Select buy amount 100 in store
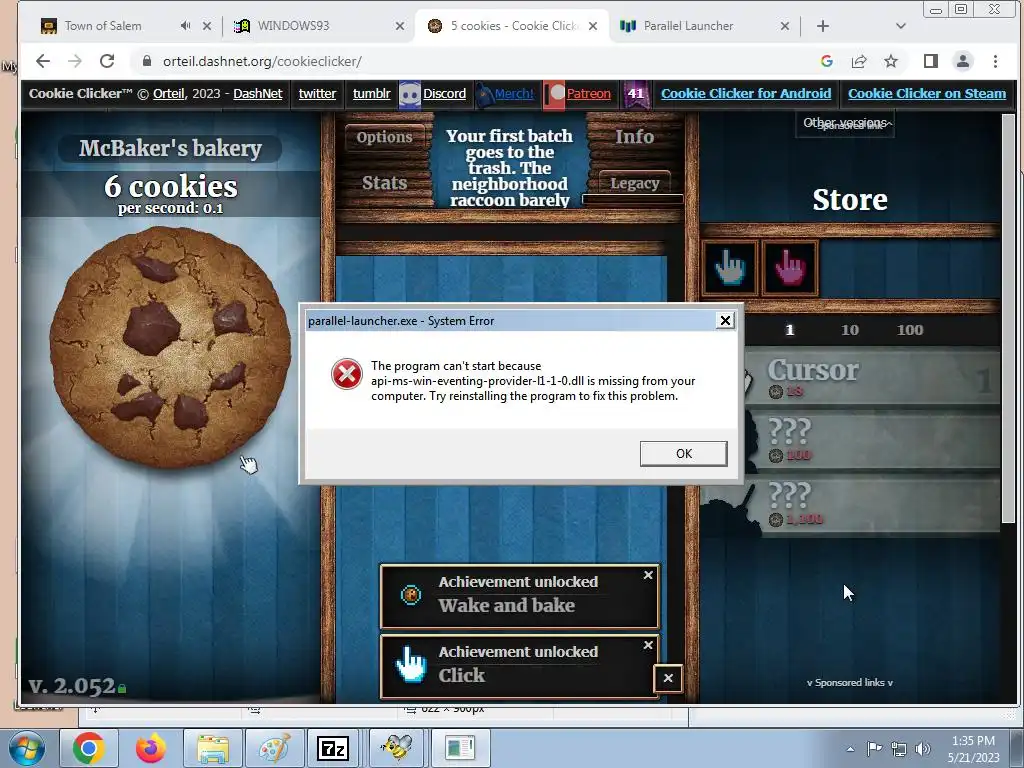The height and width of the screenshot is (768, 1024). point(910,330)
